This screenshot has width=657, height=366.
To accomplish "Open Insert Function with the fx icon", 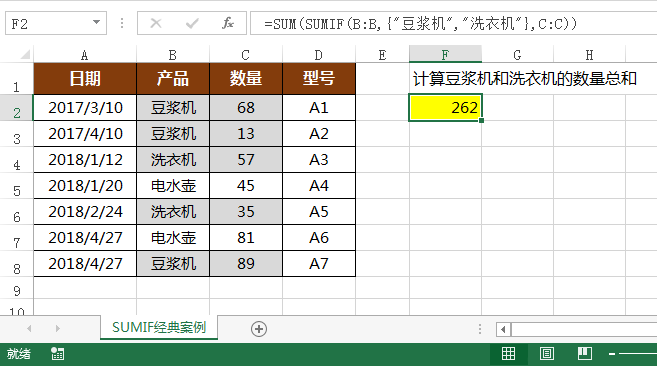I will click(x=228, y=23).
